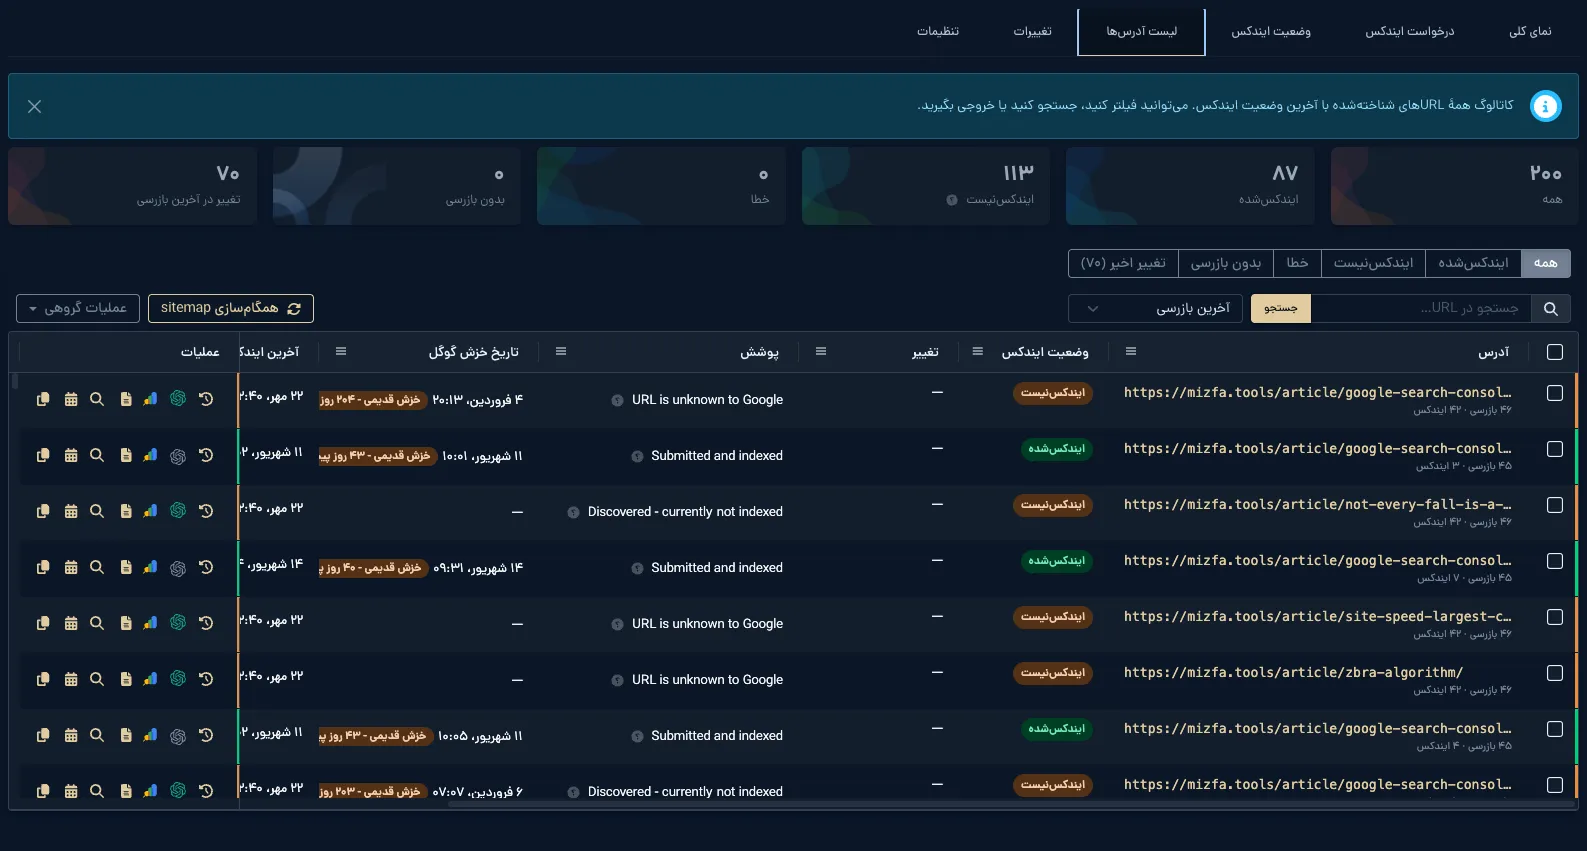The width and height of the screenshot is (1587, 851).
Task: Click calendar icon in row crawled ۱۱ شهریور ۱۰:۰۵
Action: pyautogui.click(x=71, y=735)
